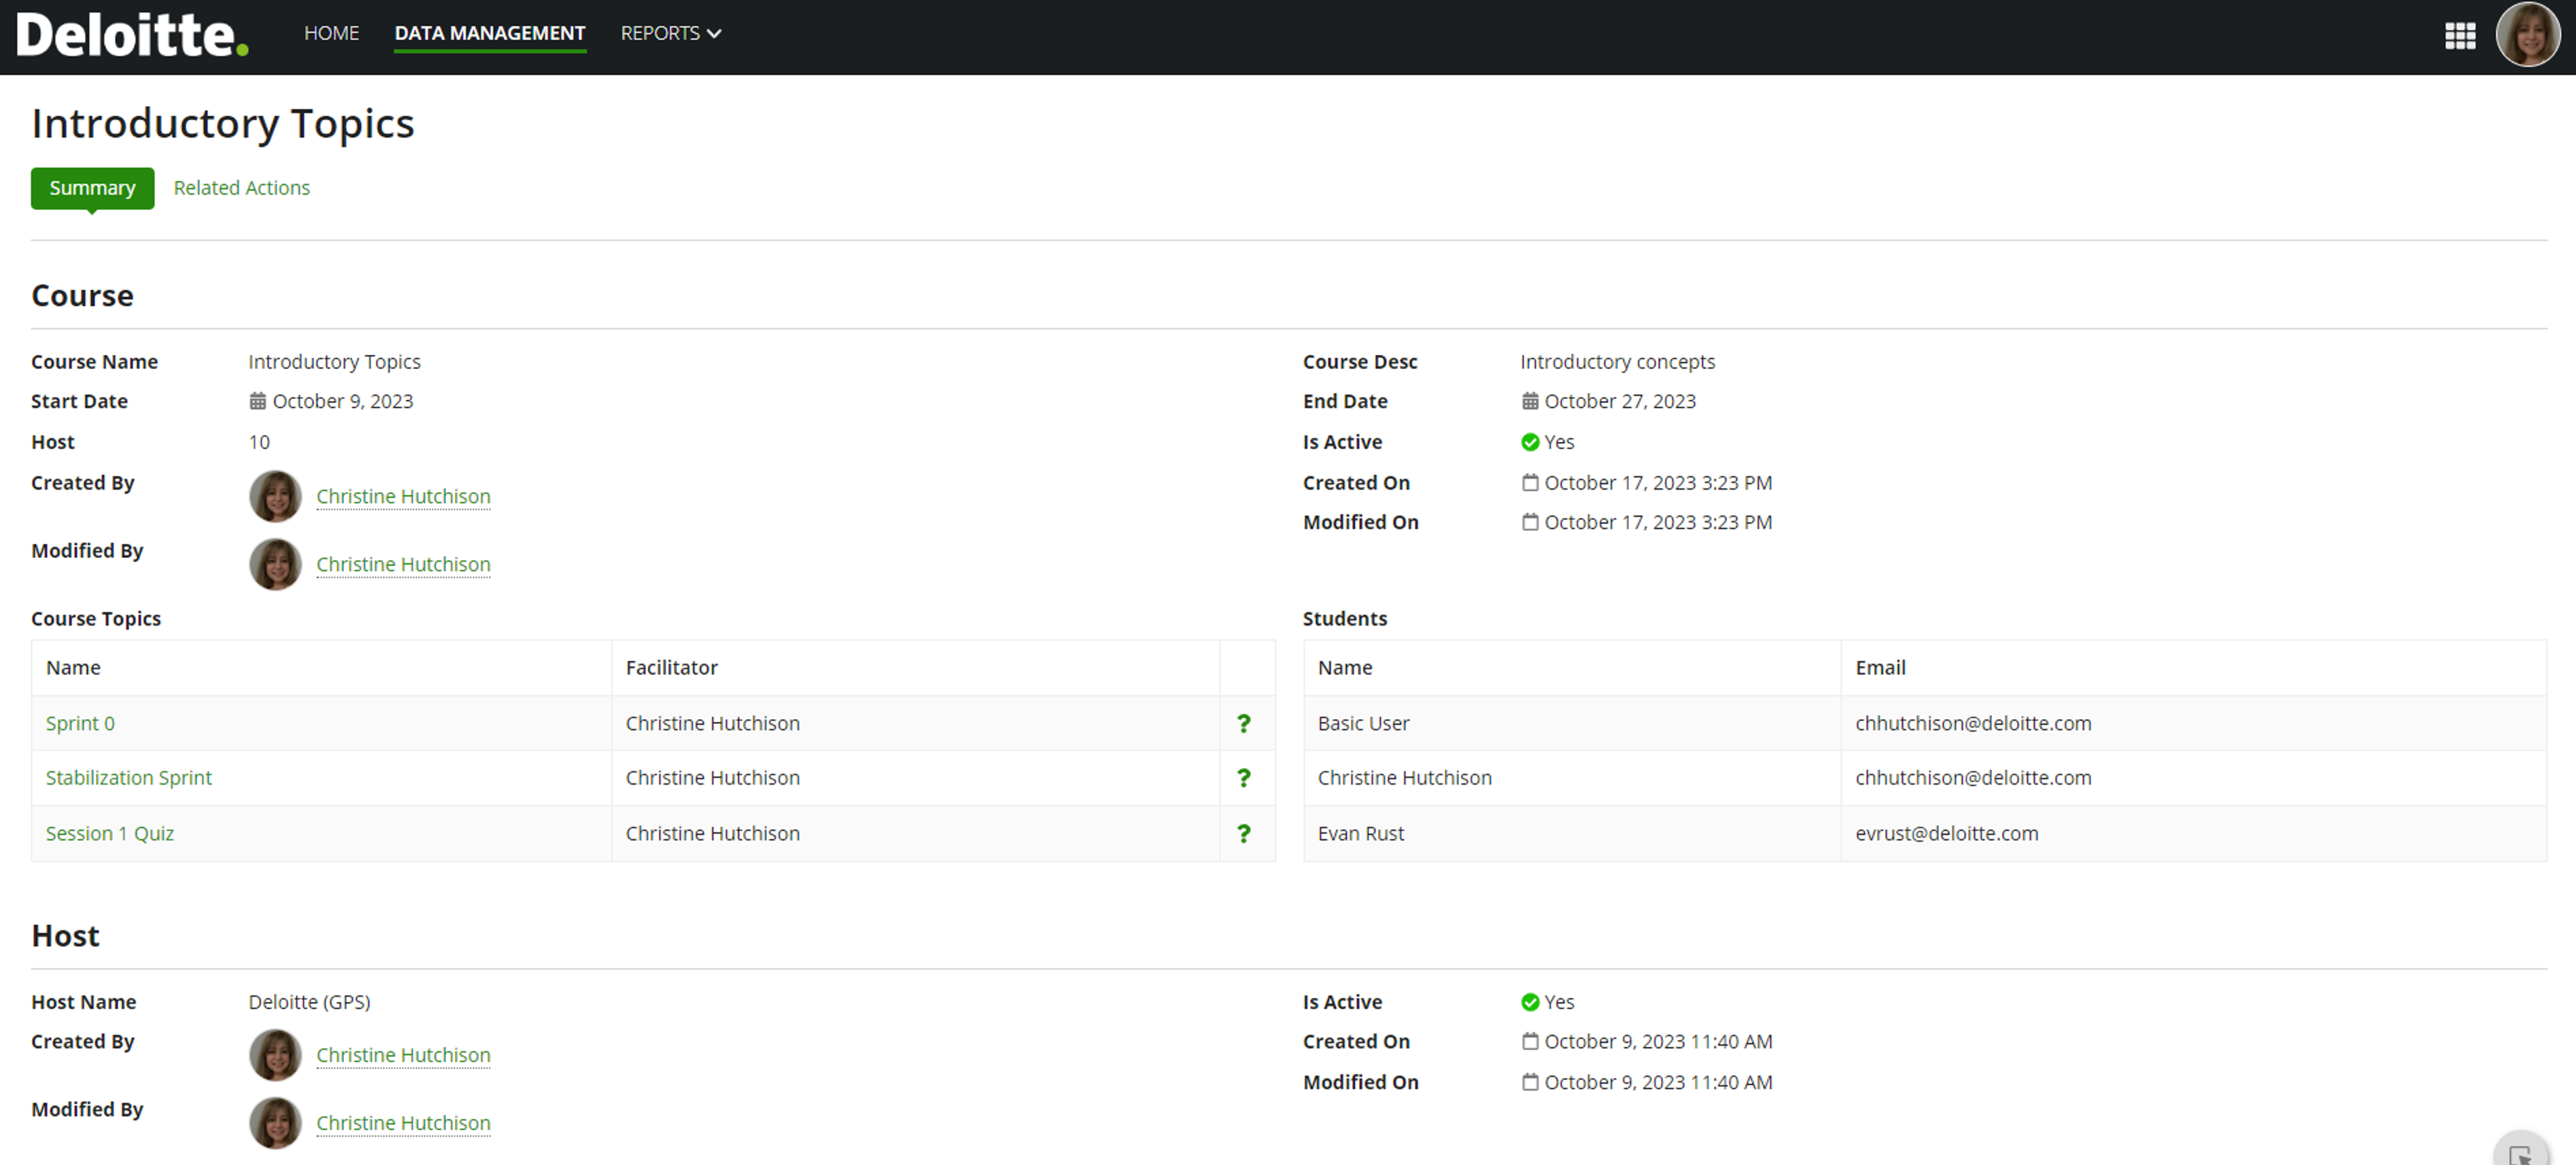
Task: Click calendar icon beside host Modified On
Action: coord(1529,1082)
